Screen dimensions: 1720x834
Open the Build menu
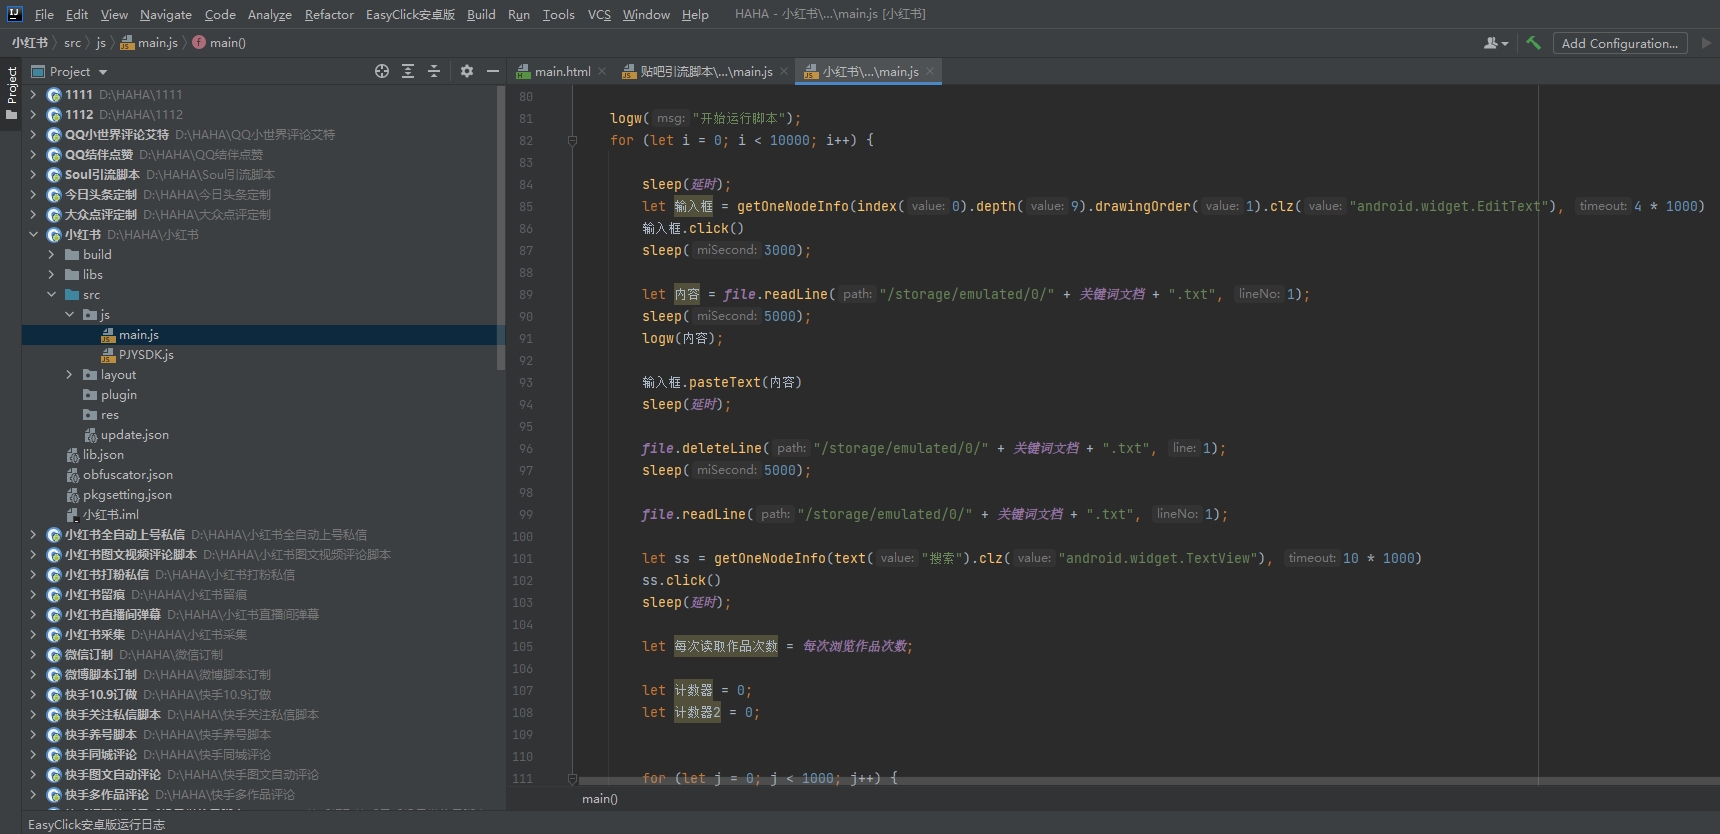481,14
